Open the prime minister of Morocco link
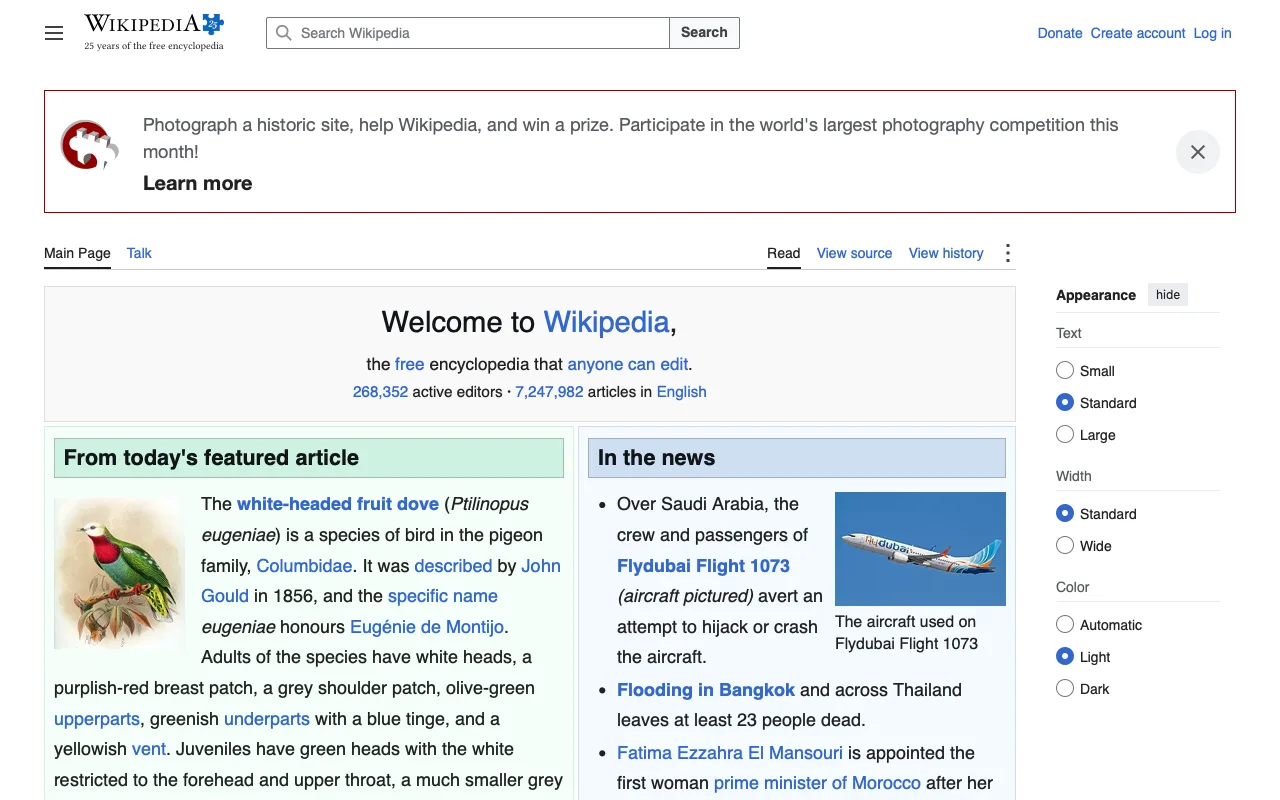This screenshot has height=800, width=1280. [817, 783]
